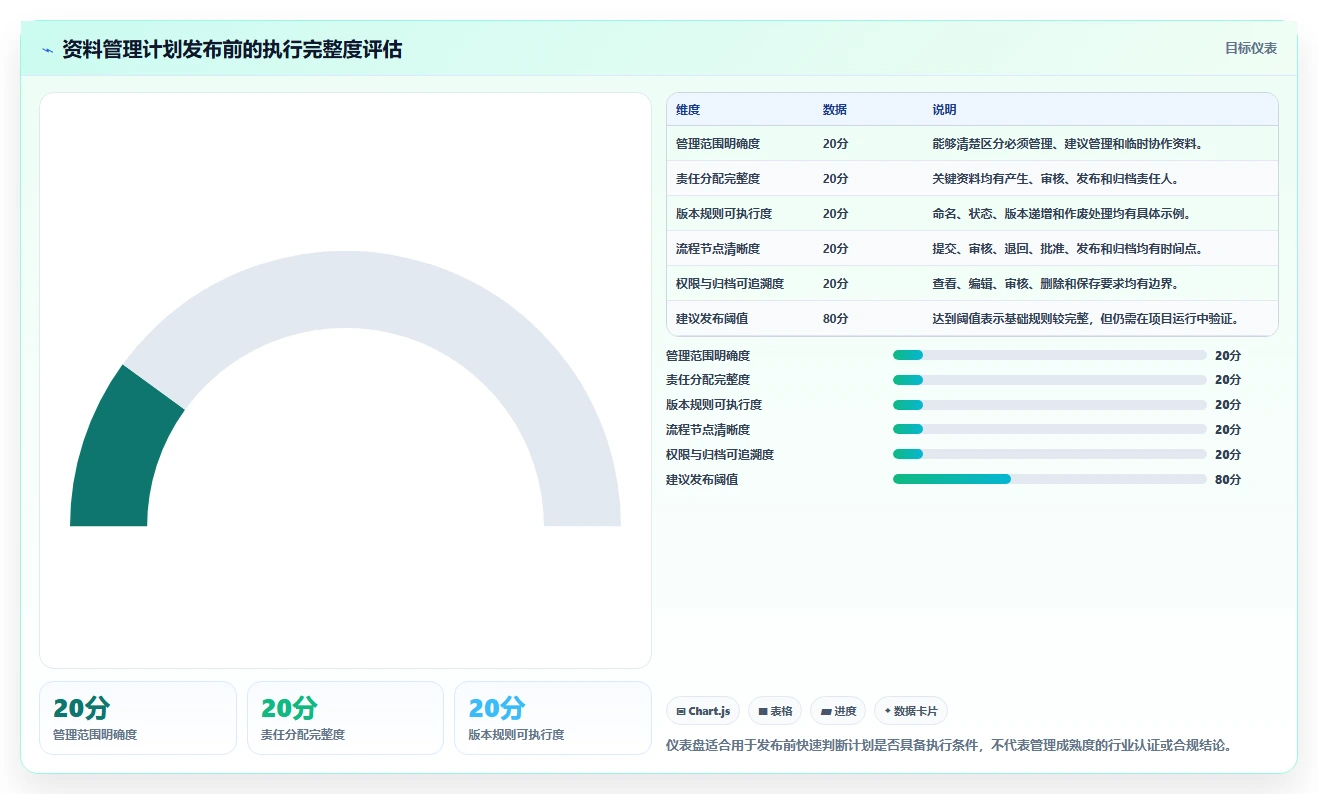Click 80分 beside the threshold progress bar

[x=1228, y=480]
